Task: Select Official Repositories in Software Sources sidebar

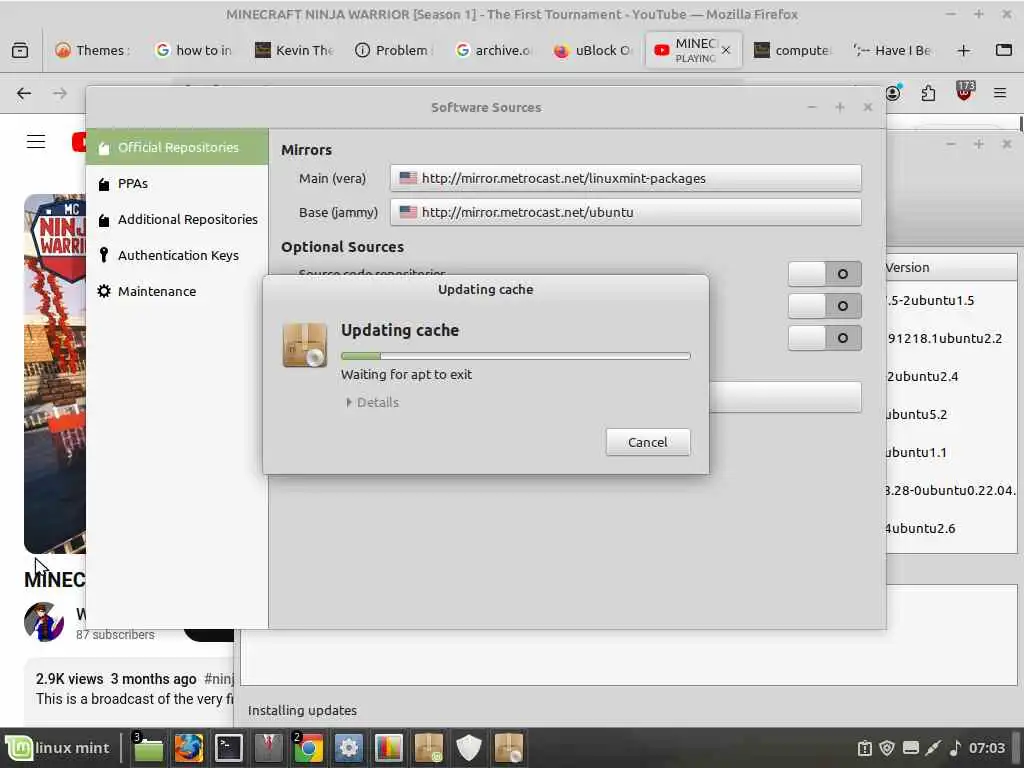Action: click(x=177, y=147)
